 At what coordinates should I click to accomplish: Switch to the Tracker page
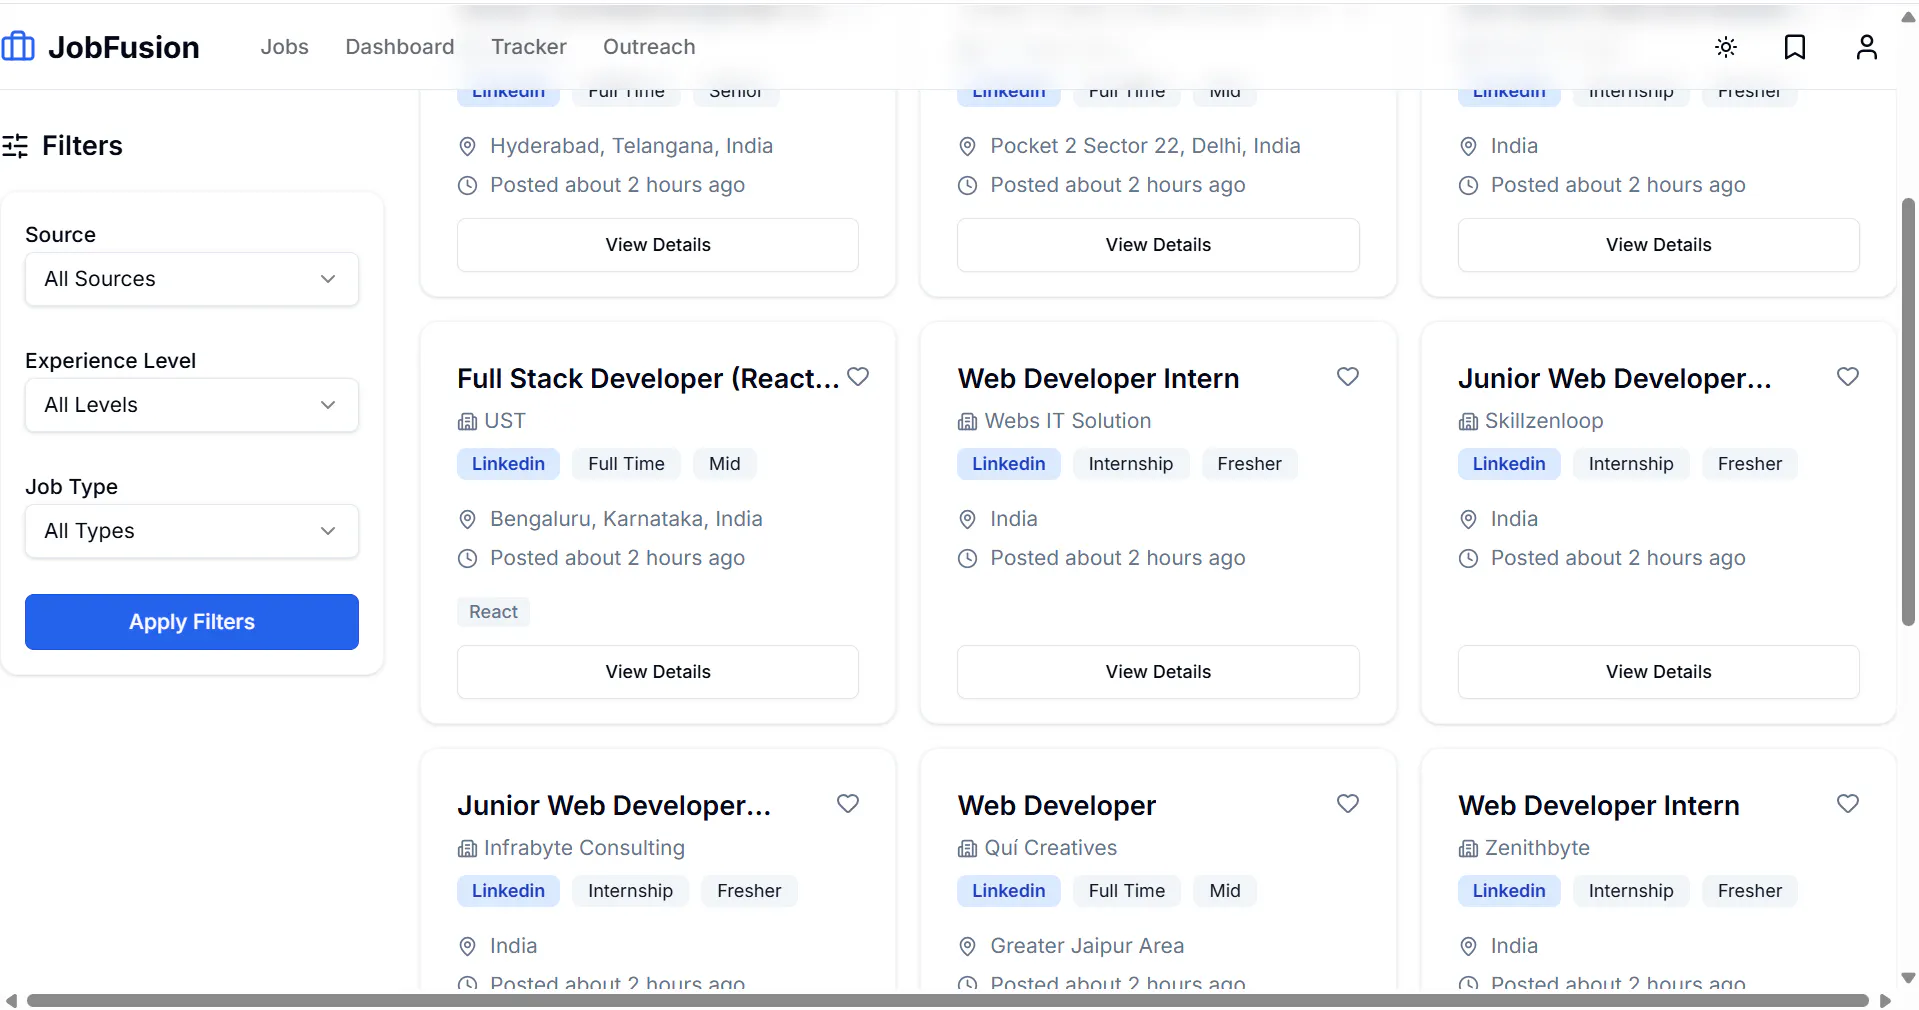point(529,47)
